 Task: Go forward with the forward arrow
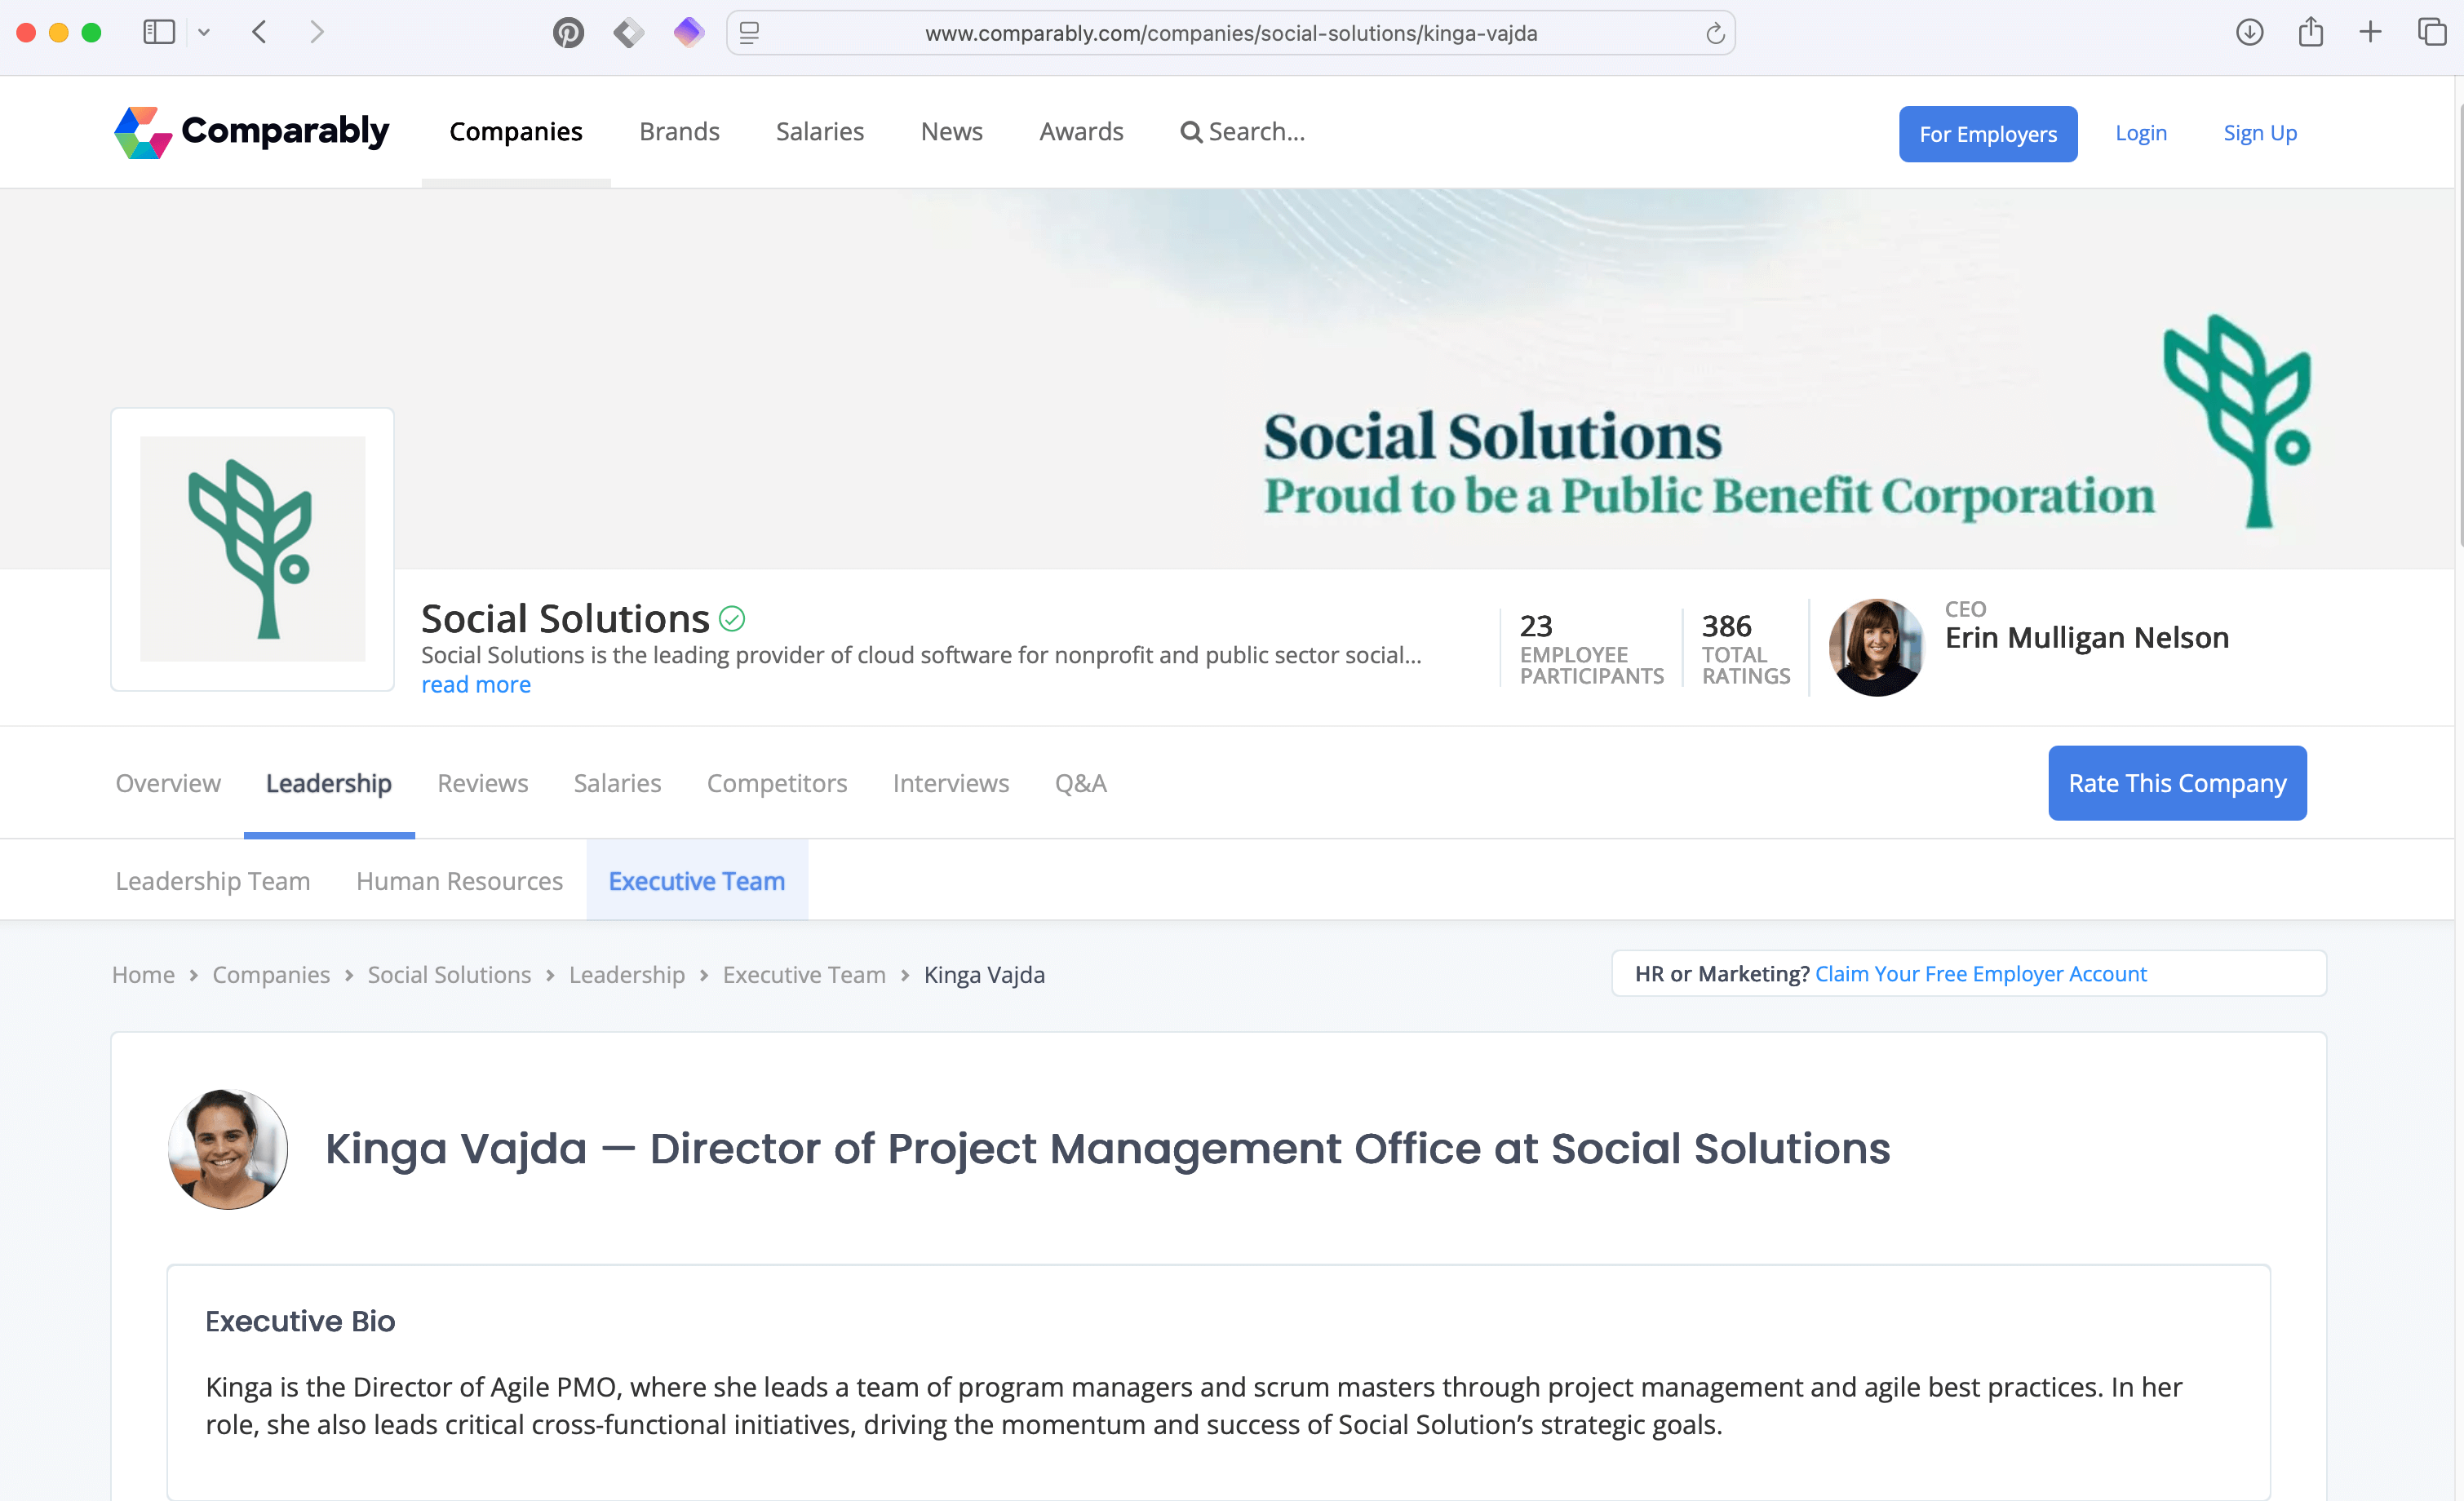pyautogui.click(x=317, y=32)
